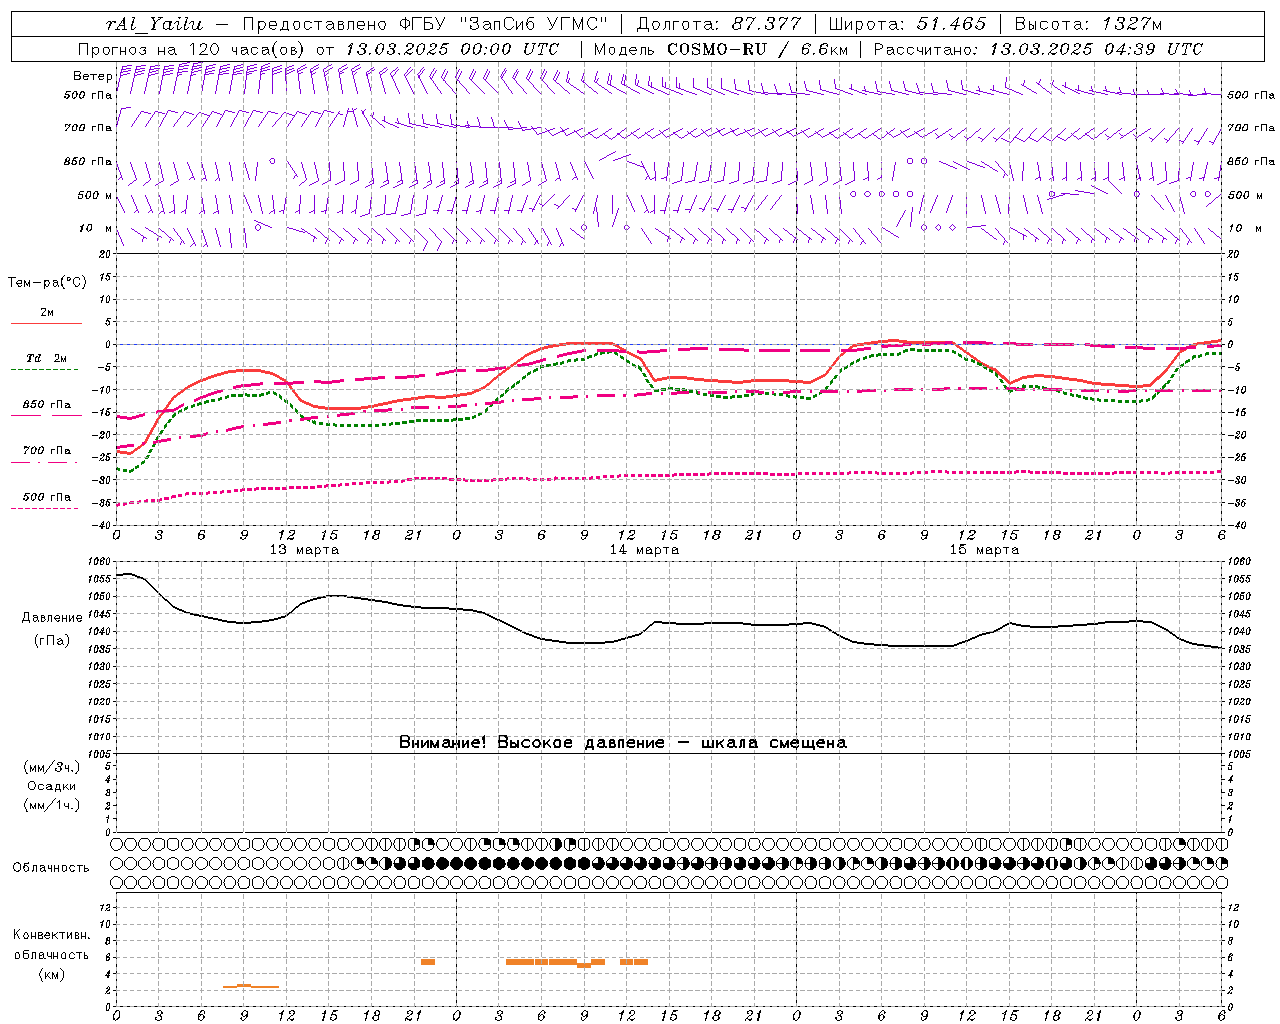The width and height of the screenshot is (1280, 1024).
Task: Click the Td 2м dew point legend entry
Action: click(47, 358)
